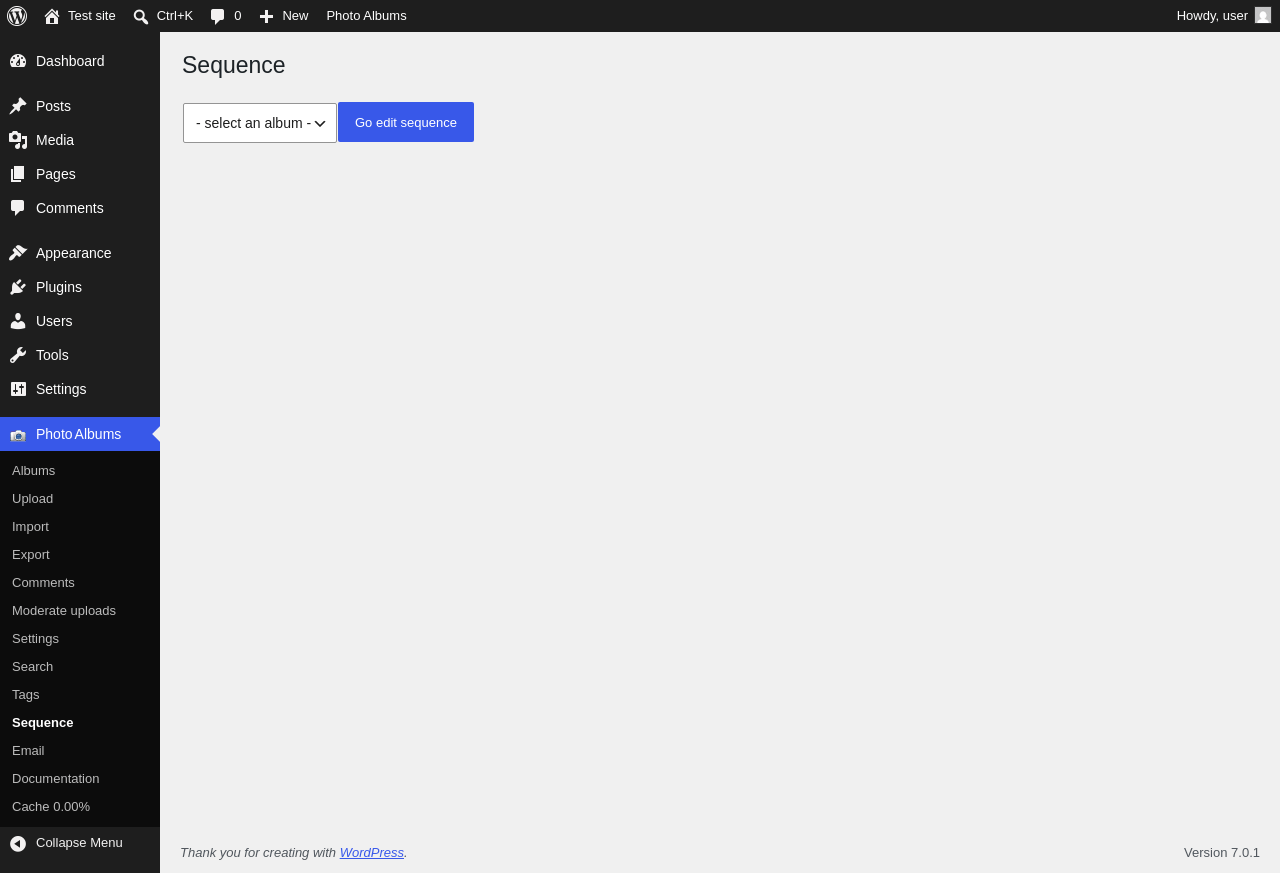Click the Photo Albums camera icon
Screen dimensions: 1280x873
[18, 435]
